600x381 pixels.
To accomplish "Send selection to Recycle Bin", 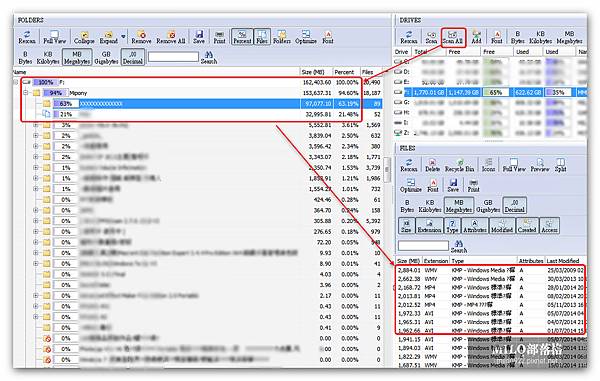I will [459, 165].
